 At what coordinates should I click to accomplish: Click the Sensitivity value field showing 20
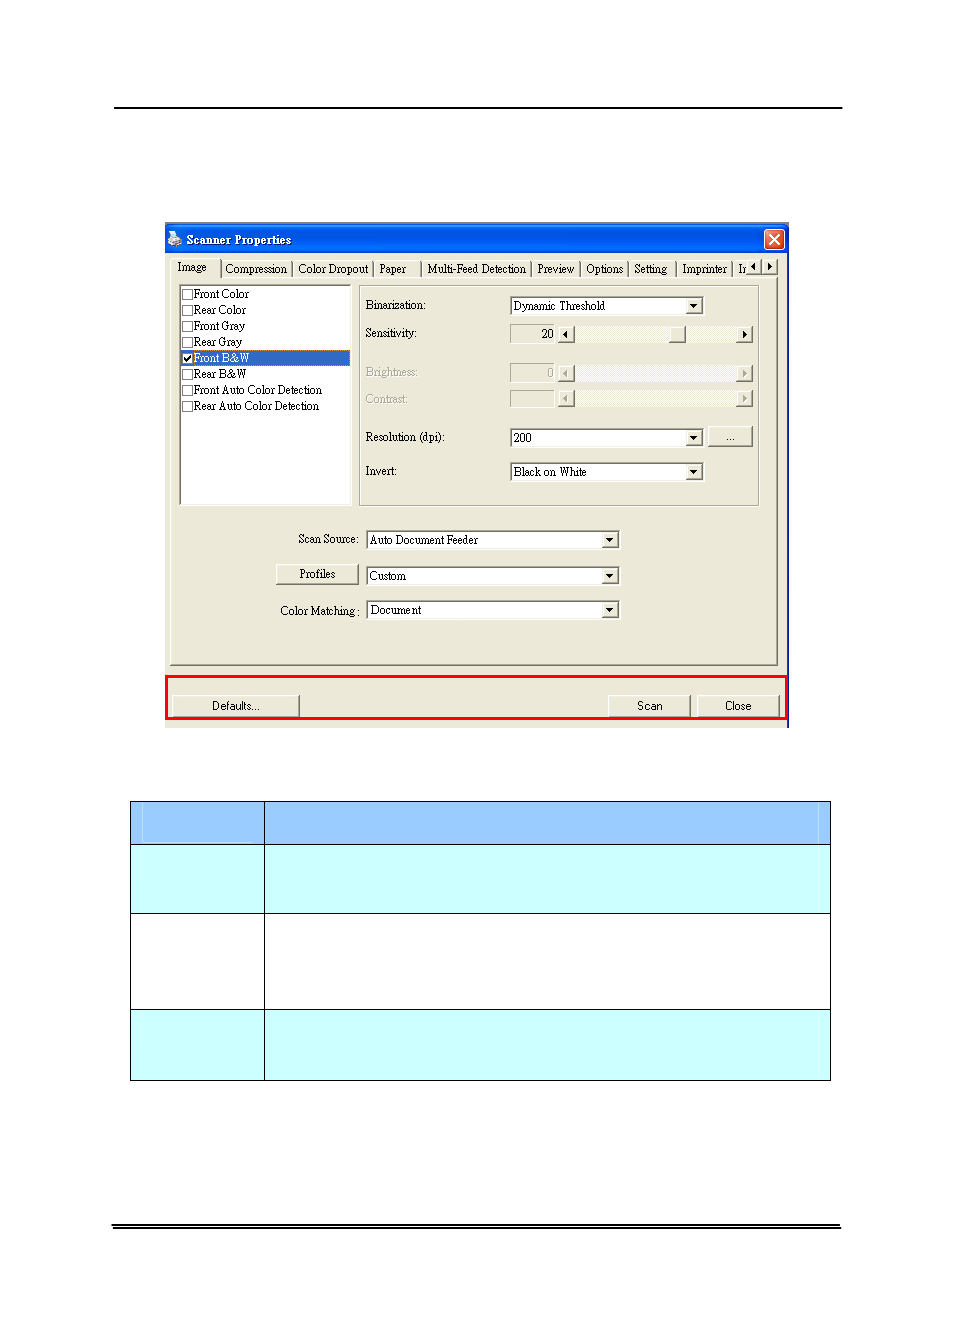point(533,334)
